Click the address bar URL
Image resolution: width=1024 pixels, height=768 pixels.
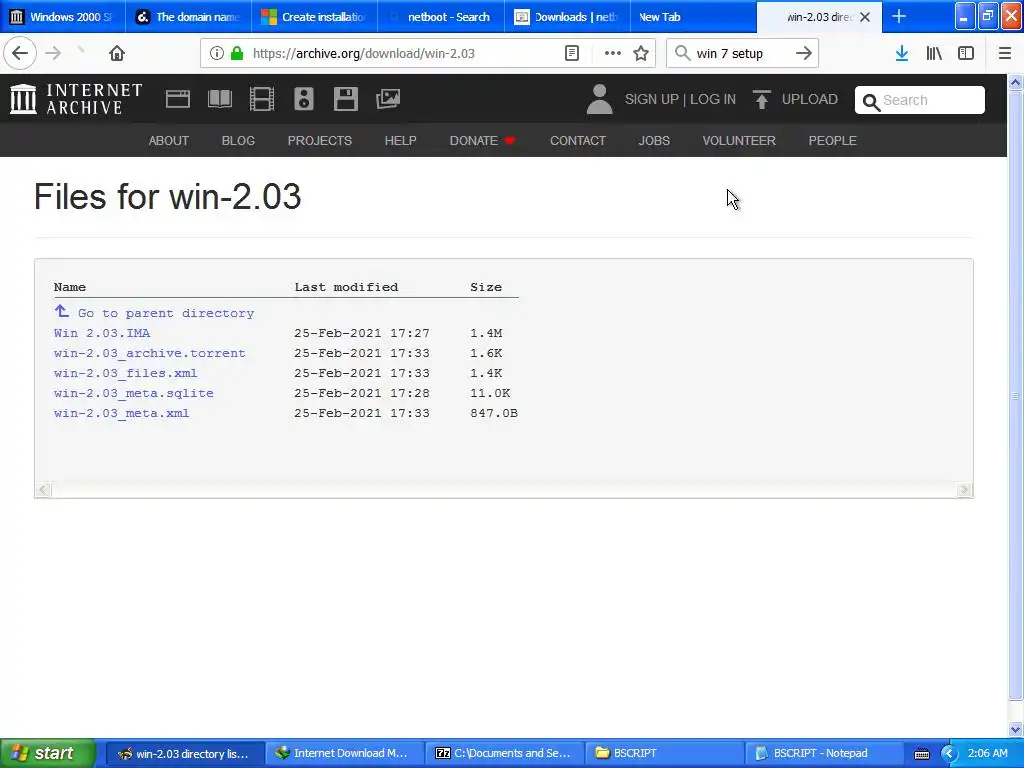tap(364, 54)
